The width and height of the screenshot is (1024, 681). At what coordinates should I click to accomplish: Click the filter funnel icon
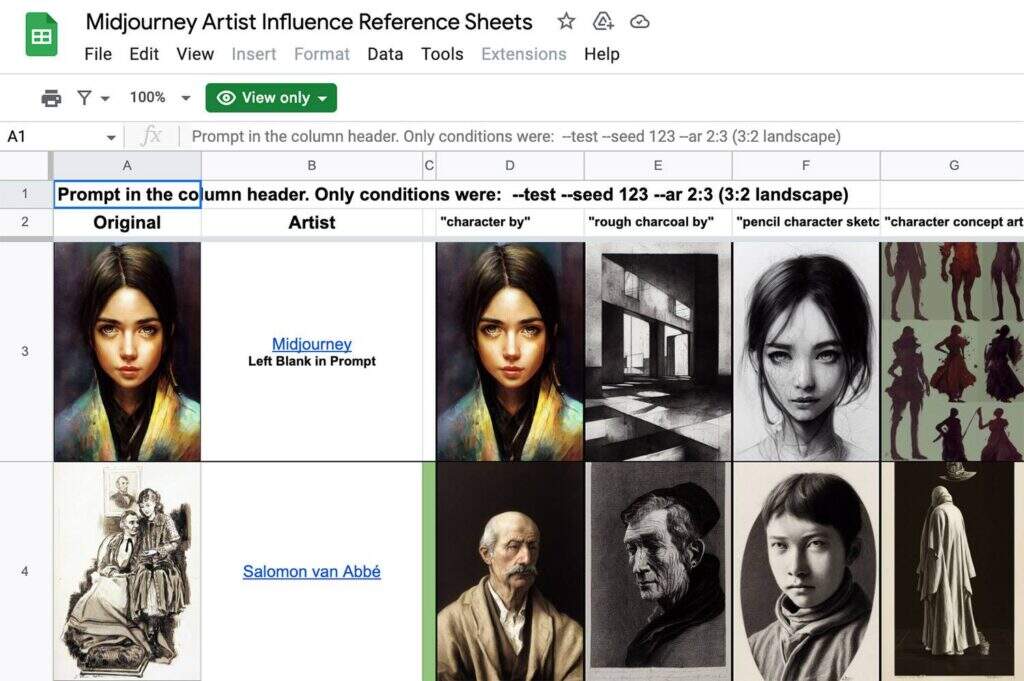(x=84, y=97)
